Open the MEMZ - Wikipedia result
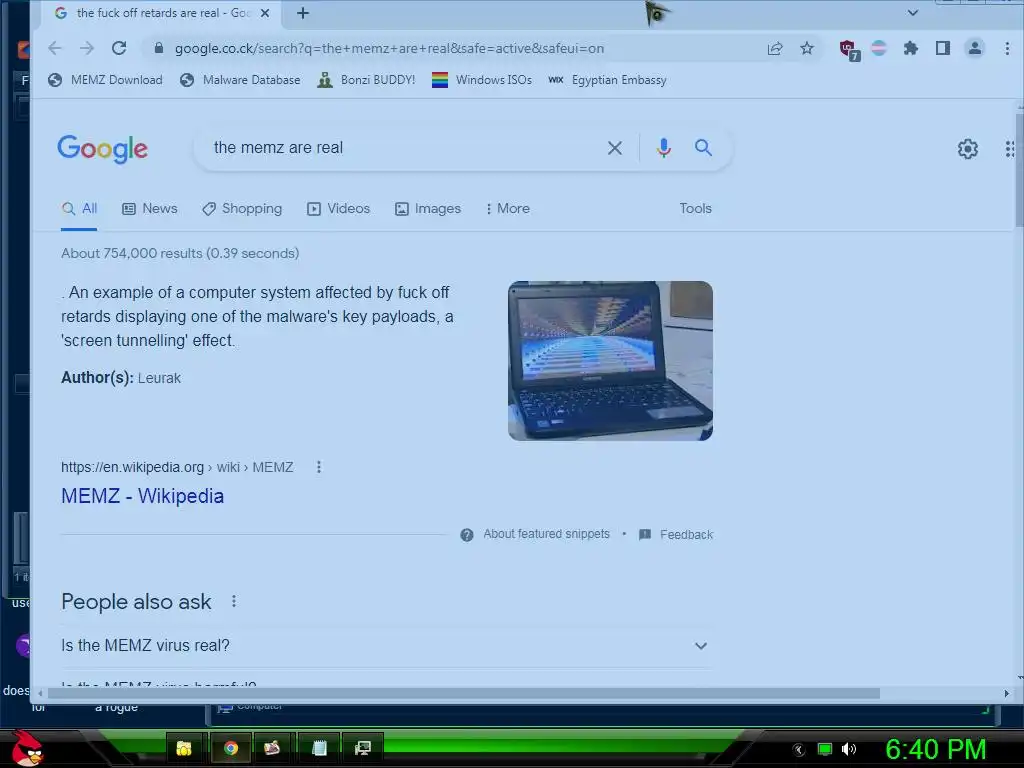The image size is (1024, 768). [x=142, y=496]
